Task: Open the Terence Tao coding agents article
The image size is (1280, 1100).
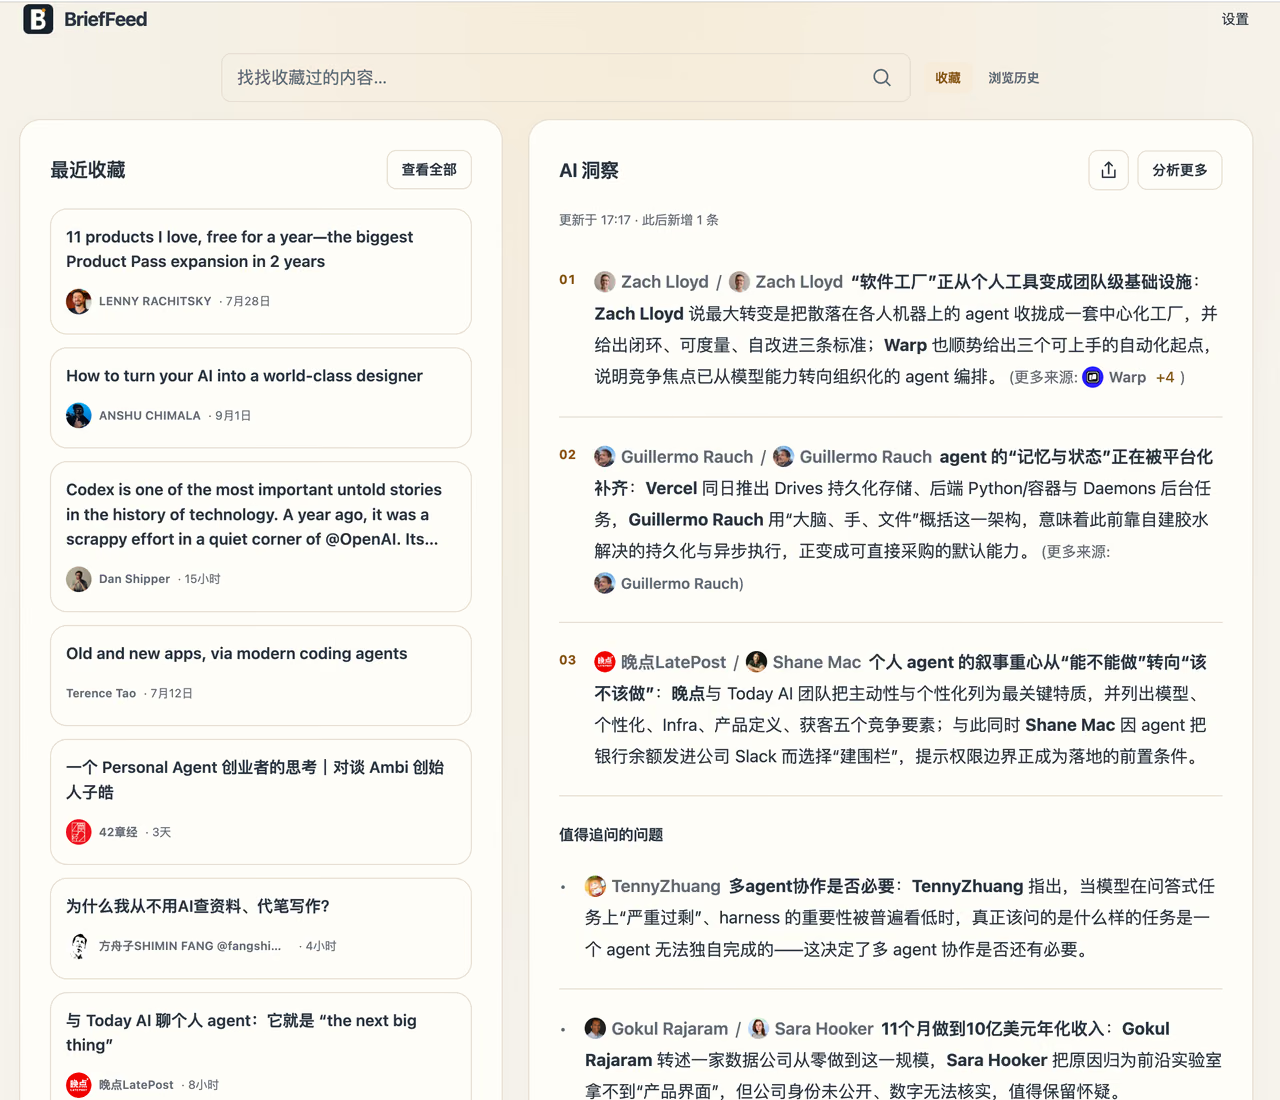Action: 261,676
